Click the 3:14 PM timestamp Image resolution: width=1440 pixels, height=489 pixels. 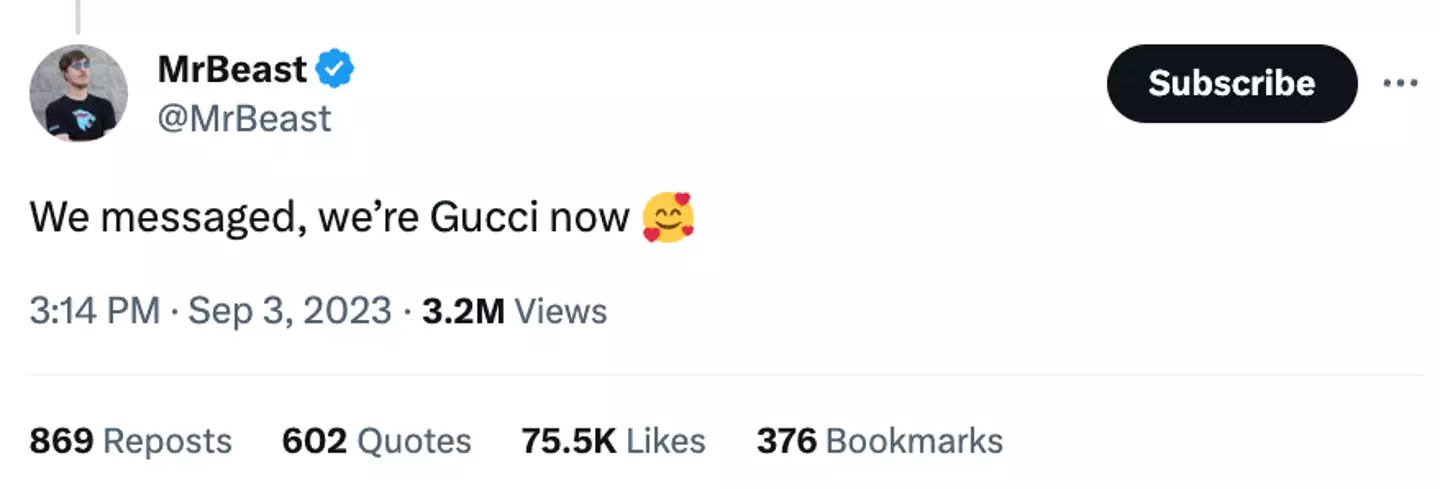pos(94,311)
